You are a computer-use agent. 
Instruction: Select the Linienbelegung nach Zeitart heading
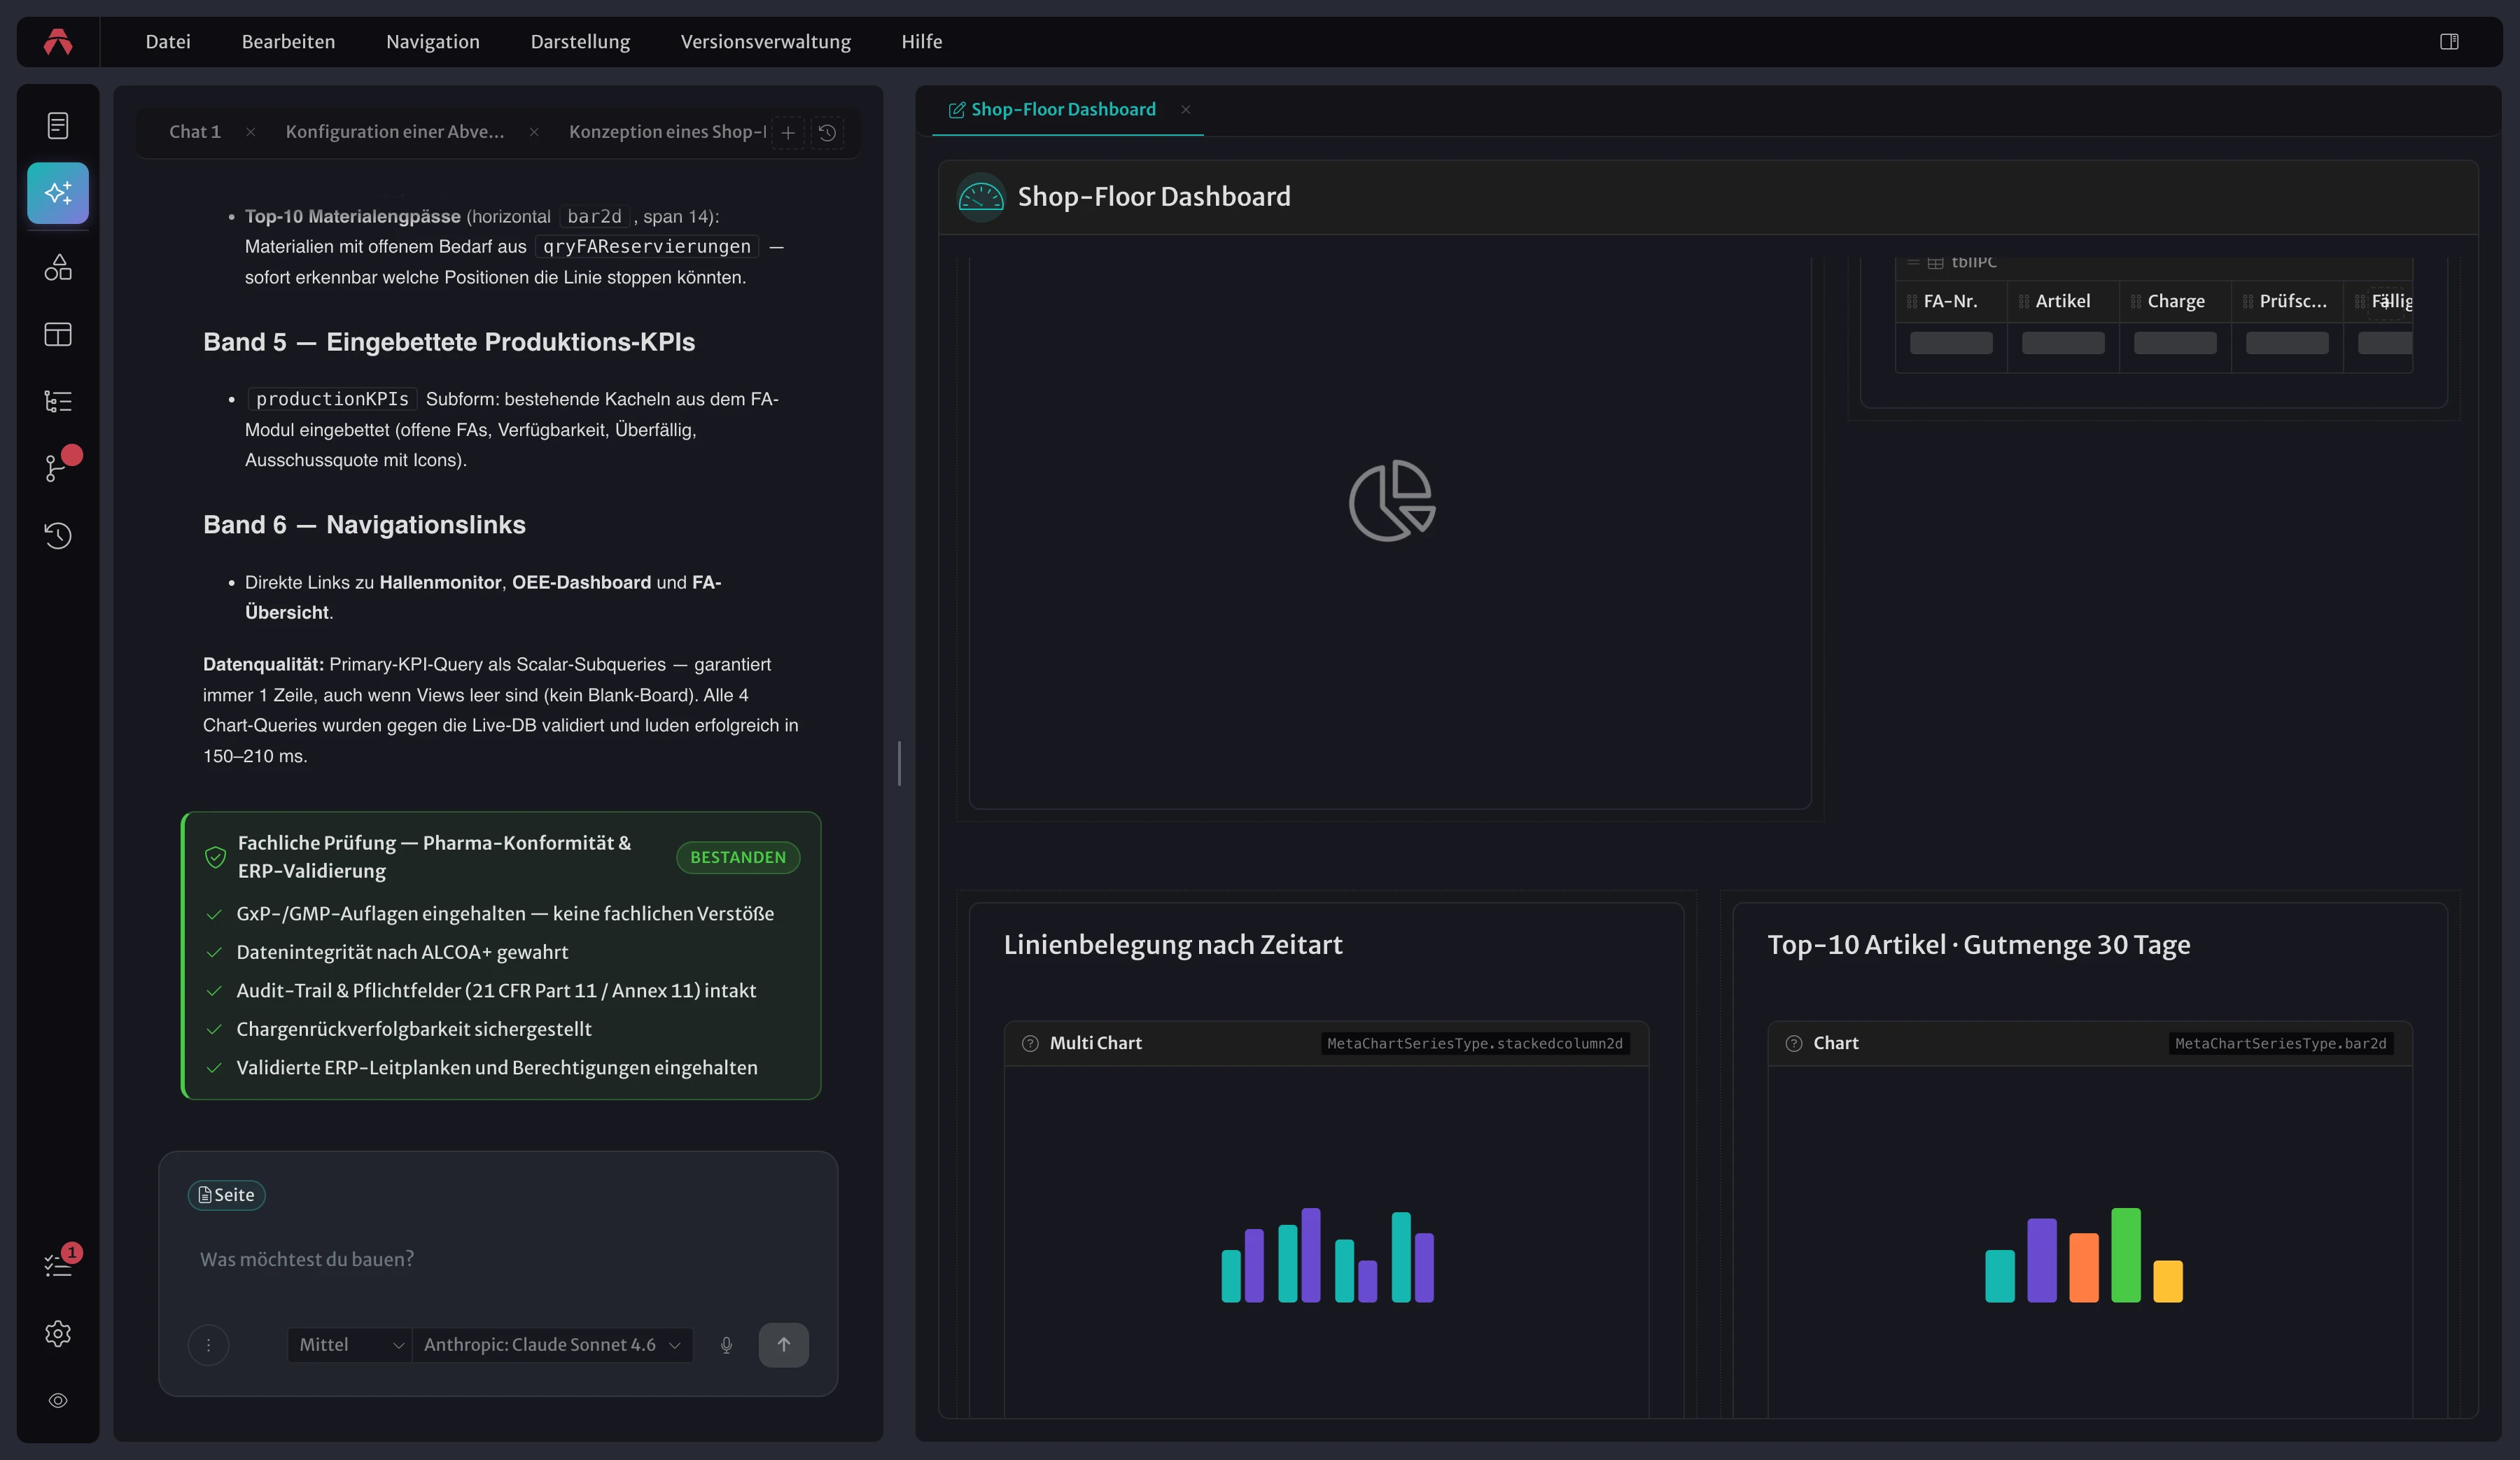1173,945
